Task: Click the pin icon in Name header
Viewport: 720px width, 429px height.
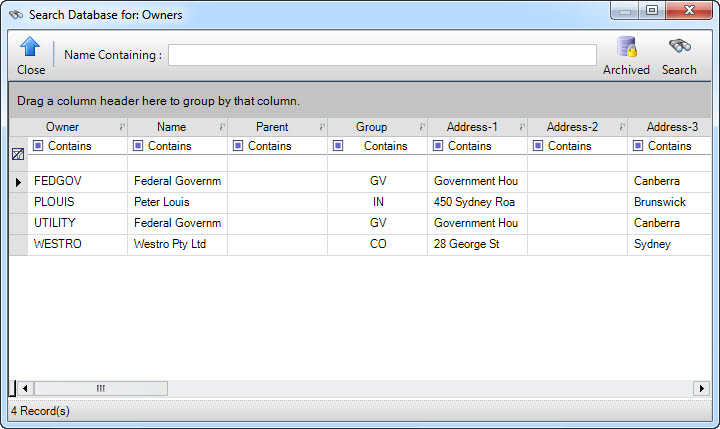Action: click(x=222, y=127)
